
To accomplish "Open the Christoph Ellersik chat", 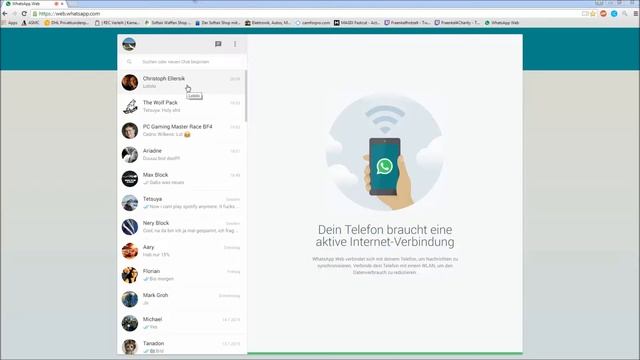I will pyautogui.click(x=182, y=82).
